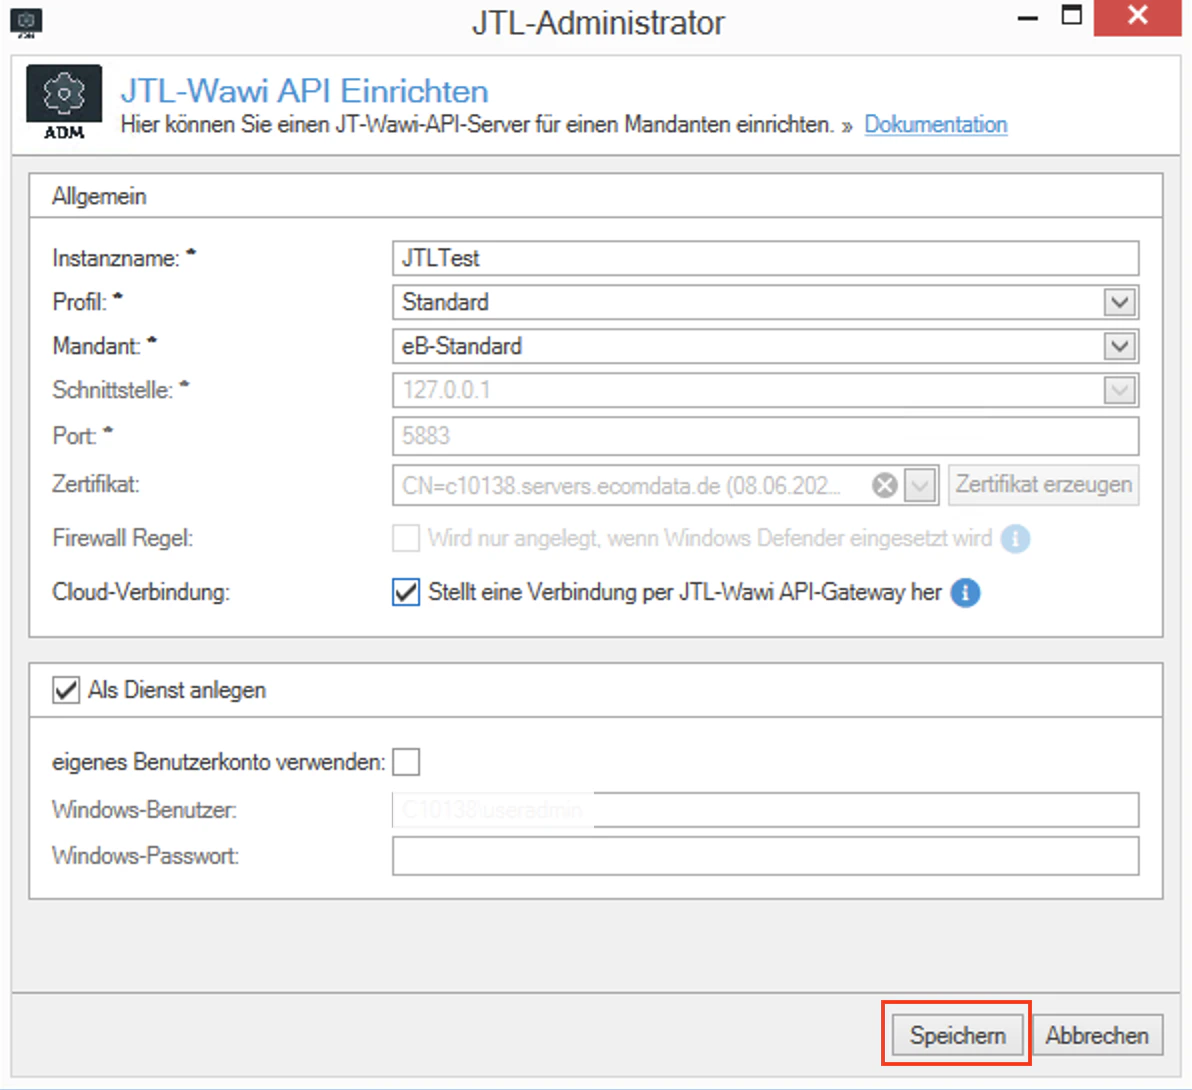Show info for Firewall Regel
1192x1090 pixels.
1015,539
